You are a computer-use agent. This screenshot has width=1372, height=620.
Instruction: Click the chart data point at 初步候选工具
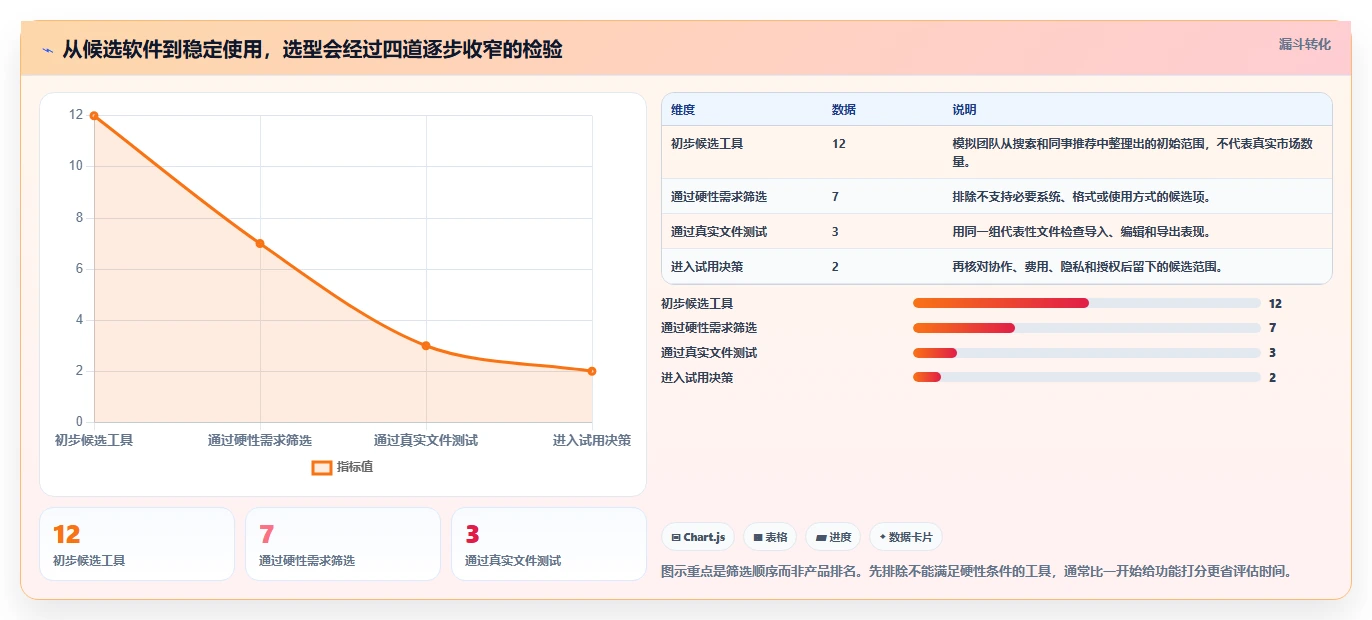coord(94,116)
